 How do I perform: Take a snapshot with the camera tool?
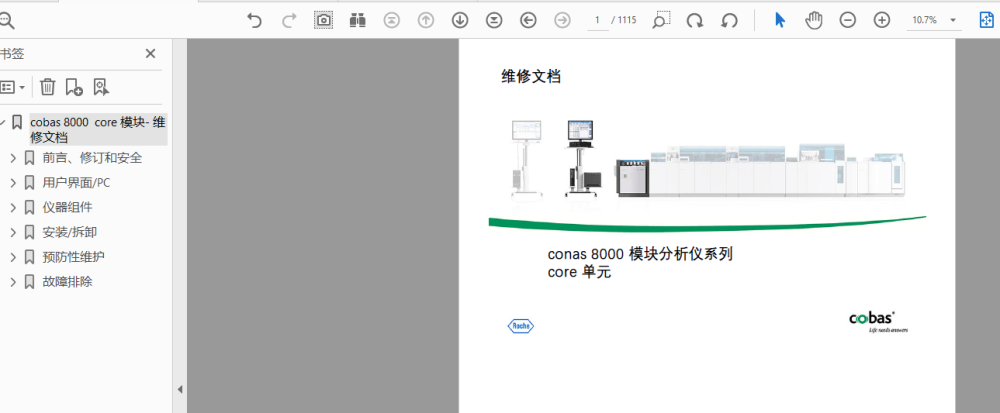[323, 20]
